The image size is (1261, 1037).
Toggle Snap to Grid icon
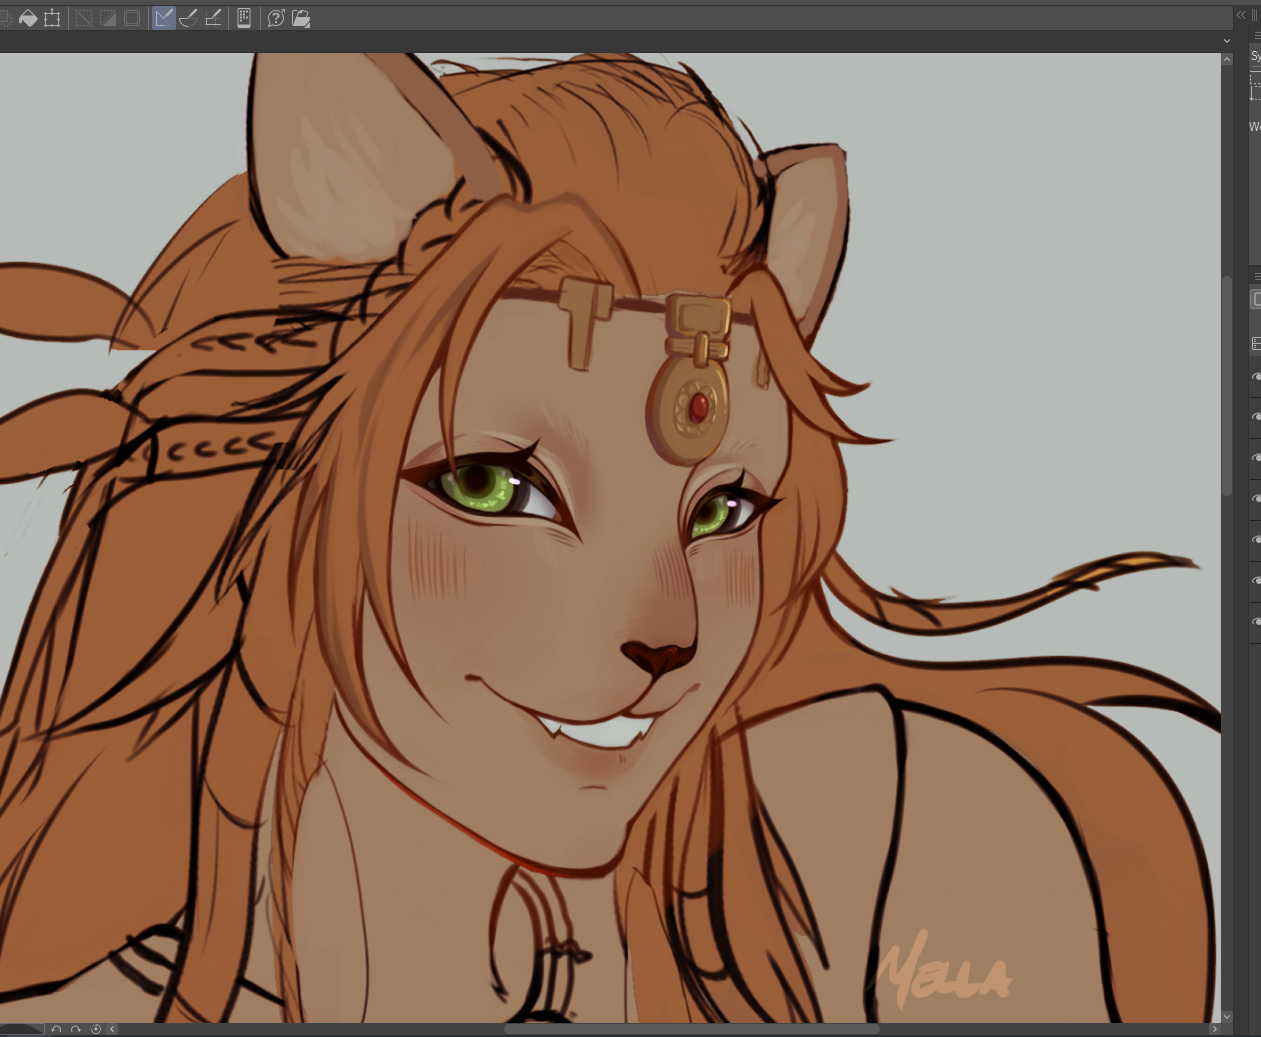(x=213, y=18)
